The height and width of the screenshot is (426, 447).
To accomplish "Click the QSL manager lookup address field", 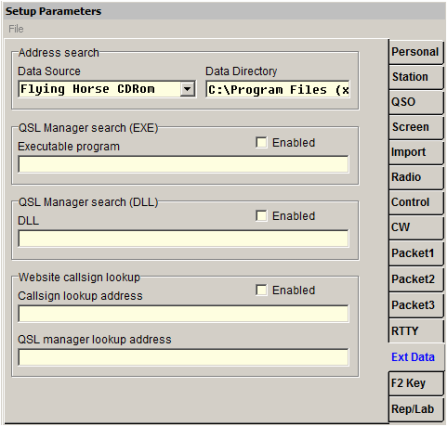I will pos(183,357).
